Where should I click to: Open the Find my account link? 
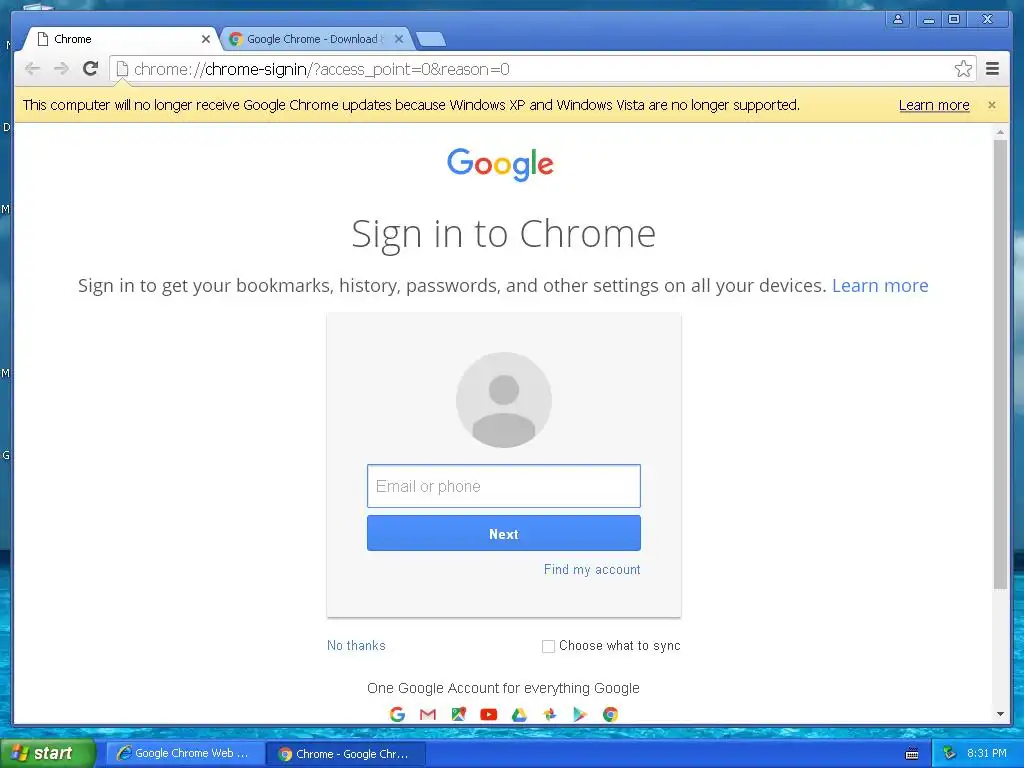click(592, 569)
